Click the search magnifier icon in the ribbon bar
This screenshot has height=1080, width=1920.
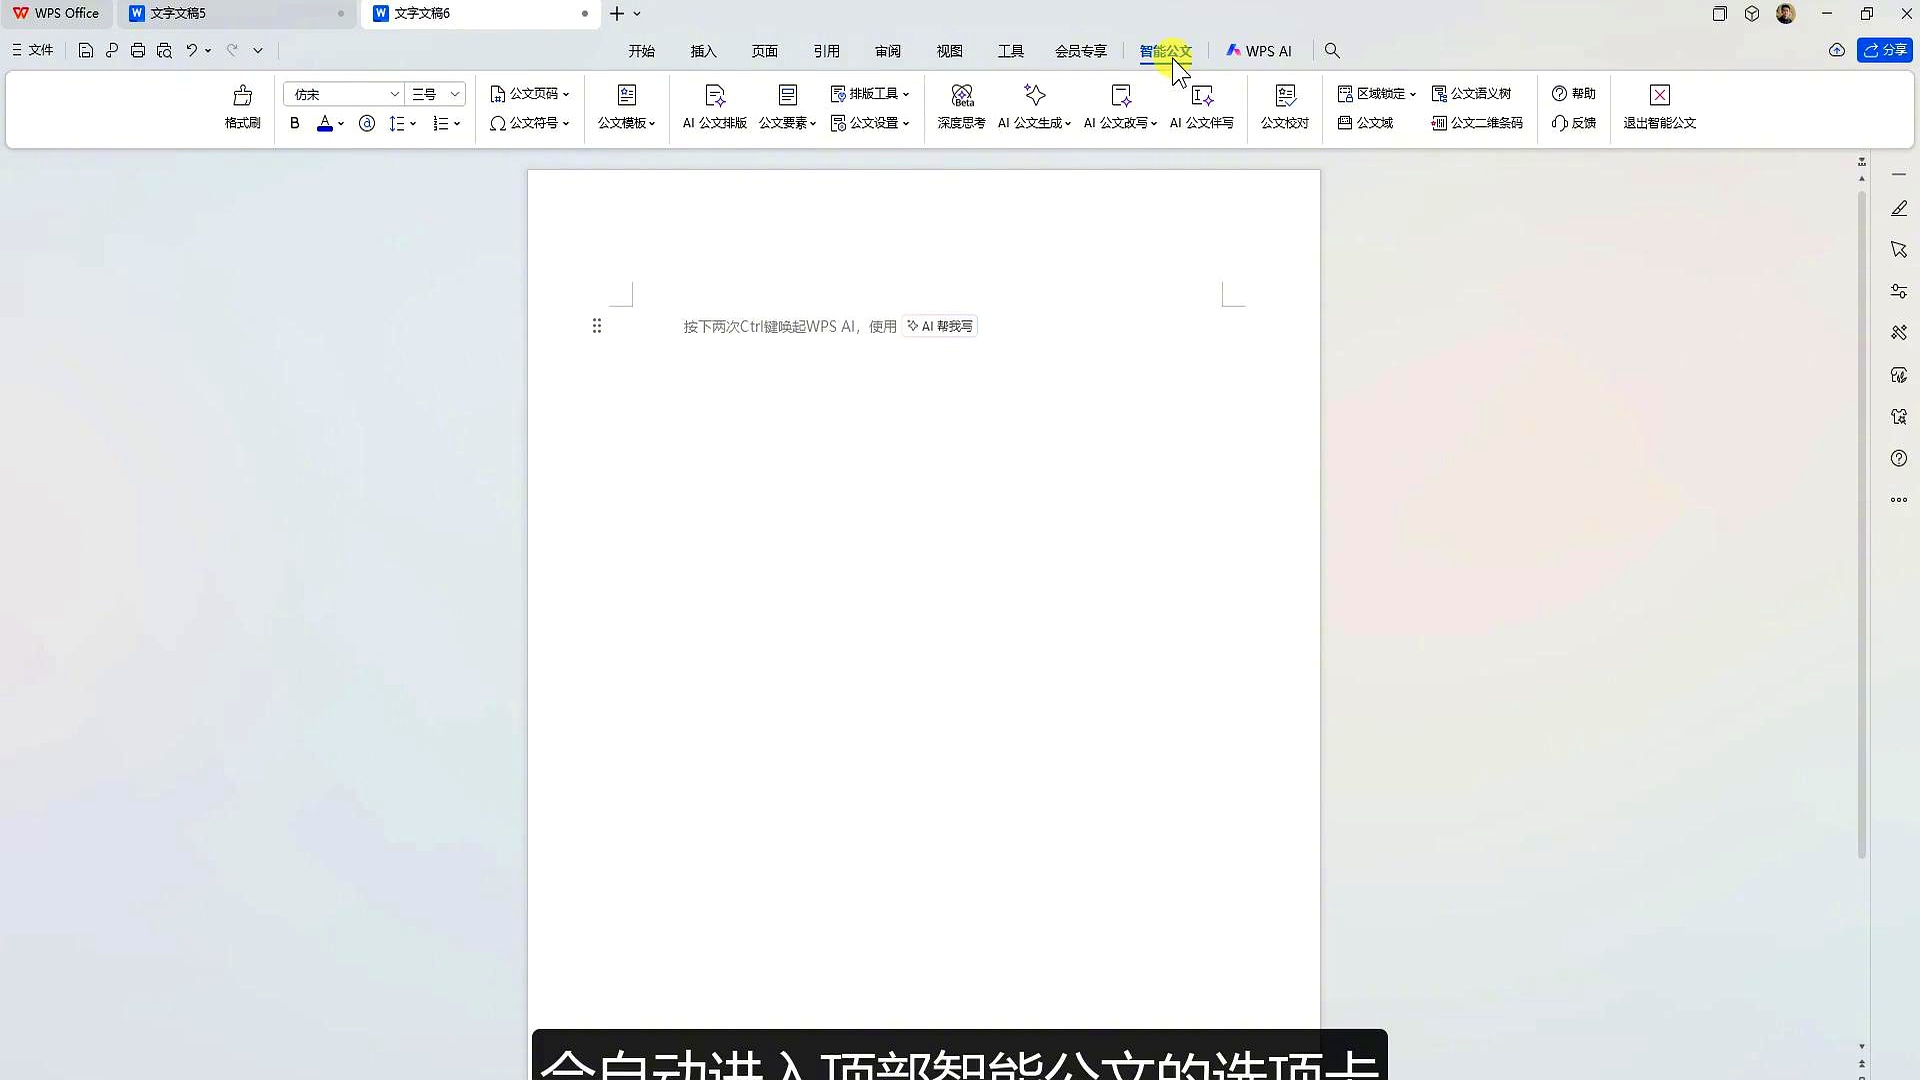(1332, 50)
